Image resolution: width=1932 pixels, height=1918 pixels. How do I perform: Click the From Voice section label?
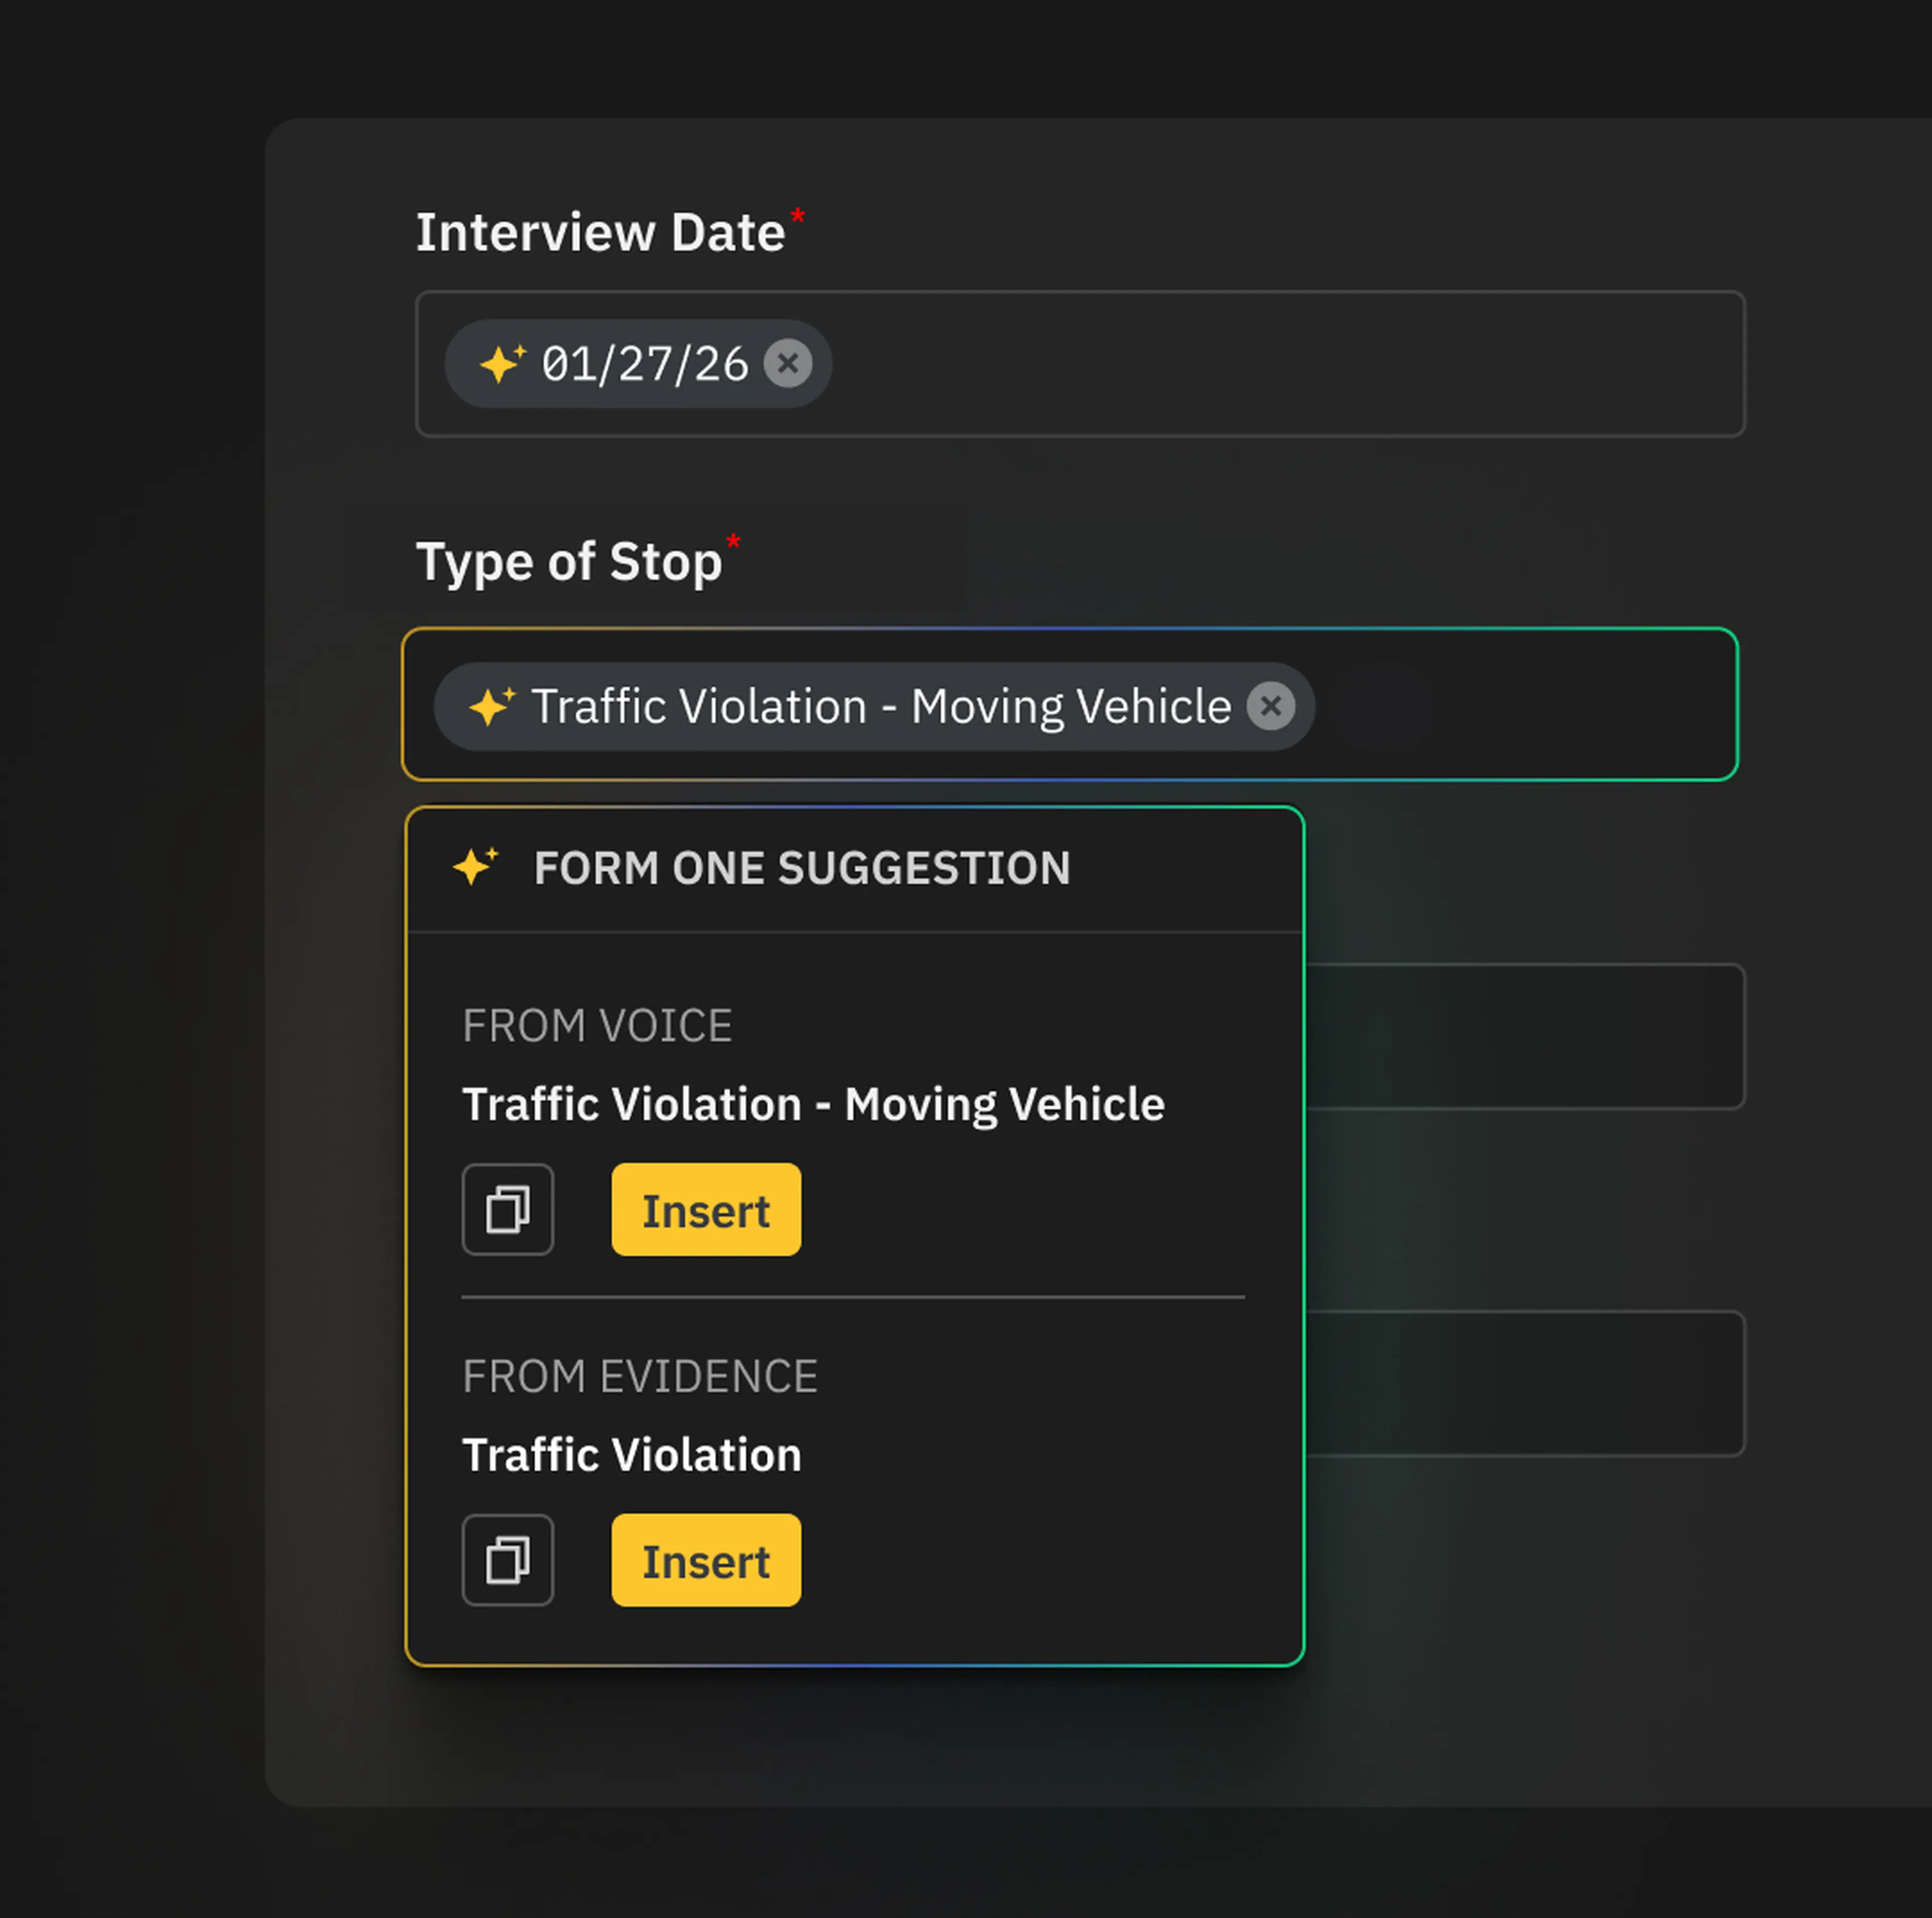(597, 1026)
